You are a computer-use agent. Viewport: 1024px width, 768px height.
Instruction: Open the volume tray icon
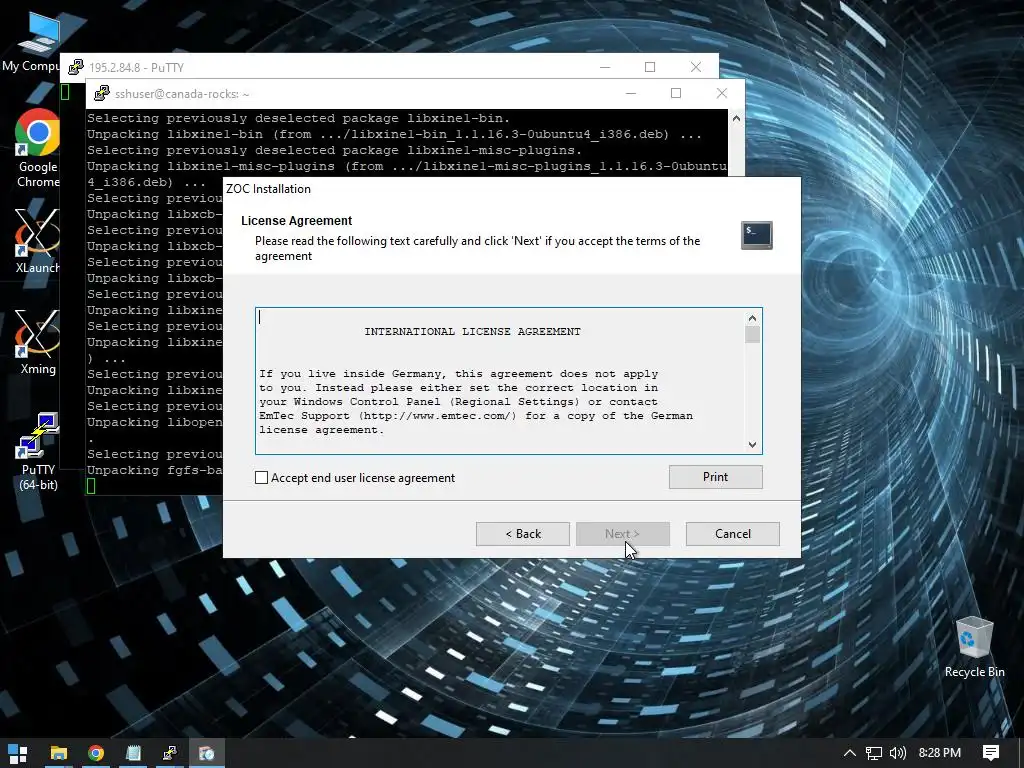(898, 753)
